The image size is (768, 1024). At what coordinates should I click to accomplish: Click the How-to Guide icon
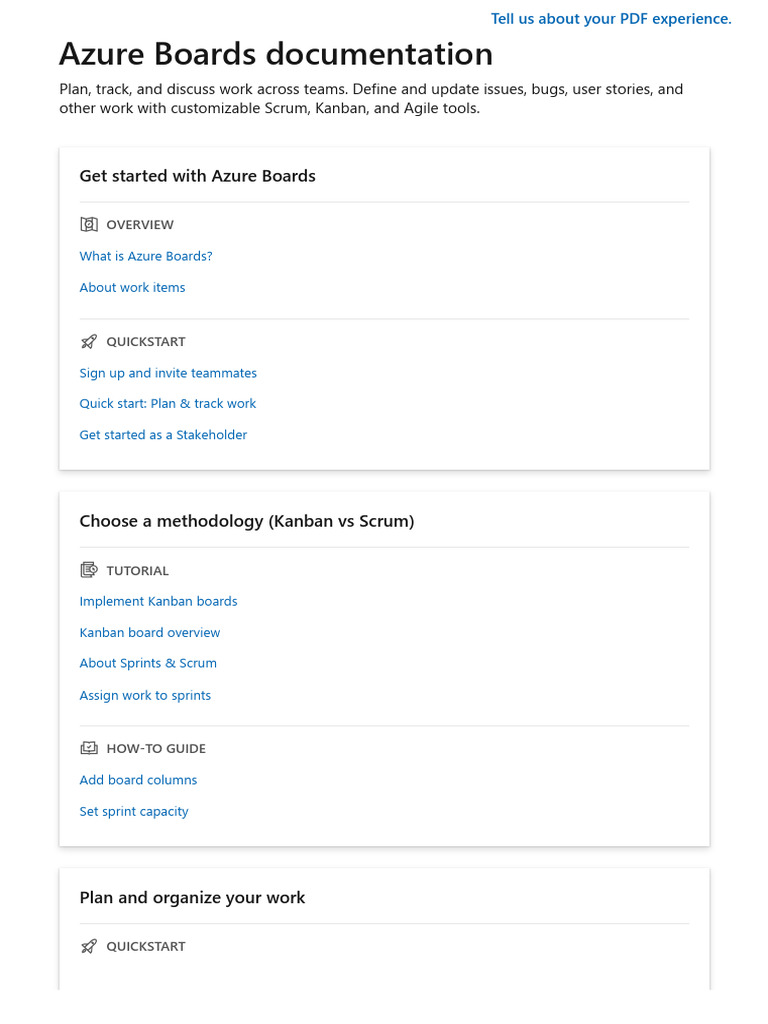point(89,748)
